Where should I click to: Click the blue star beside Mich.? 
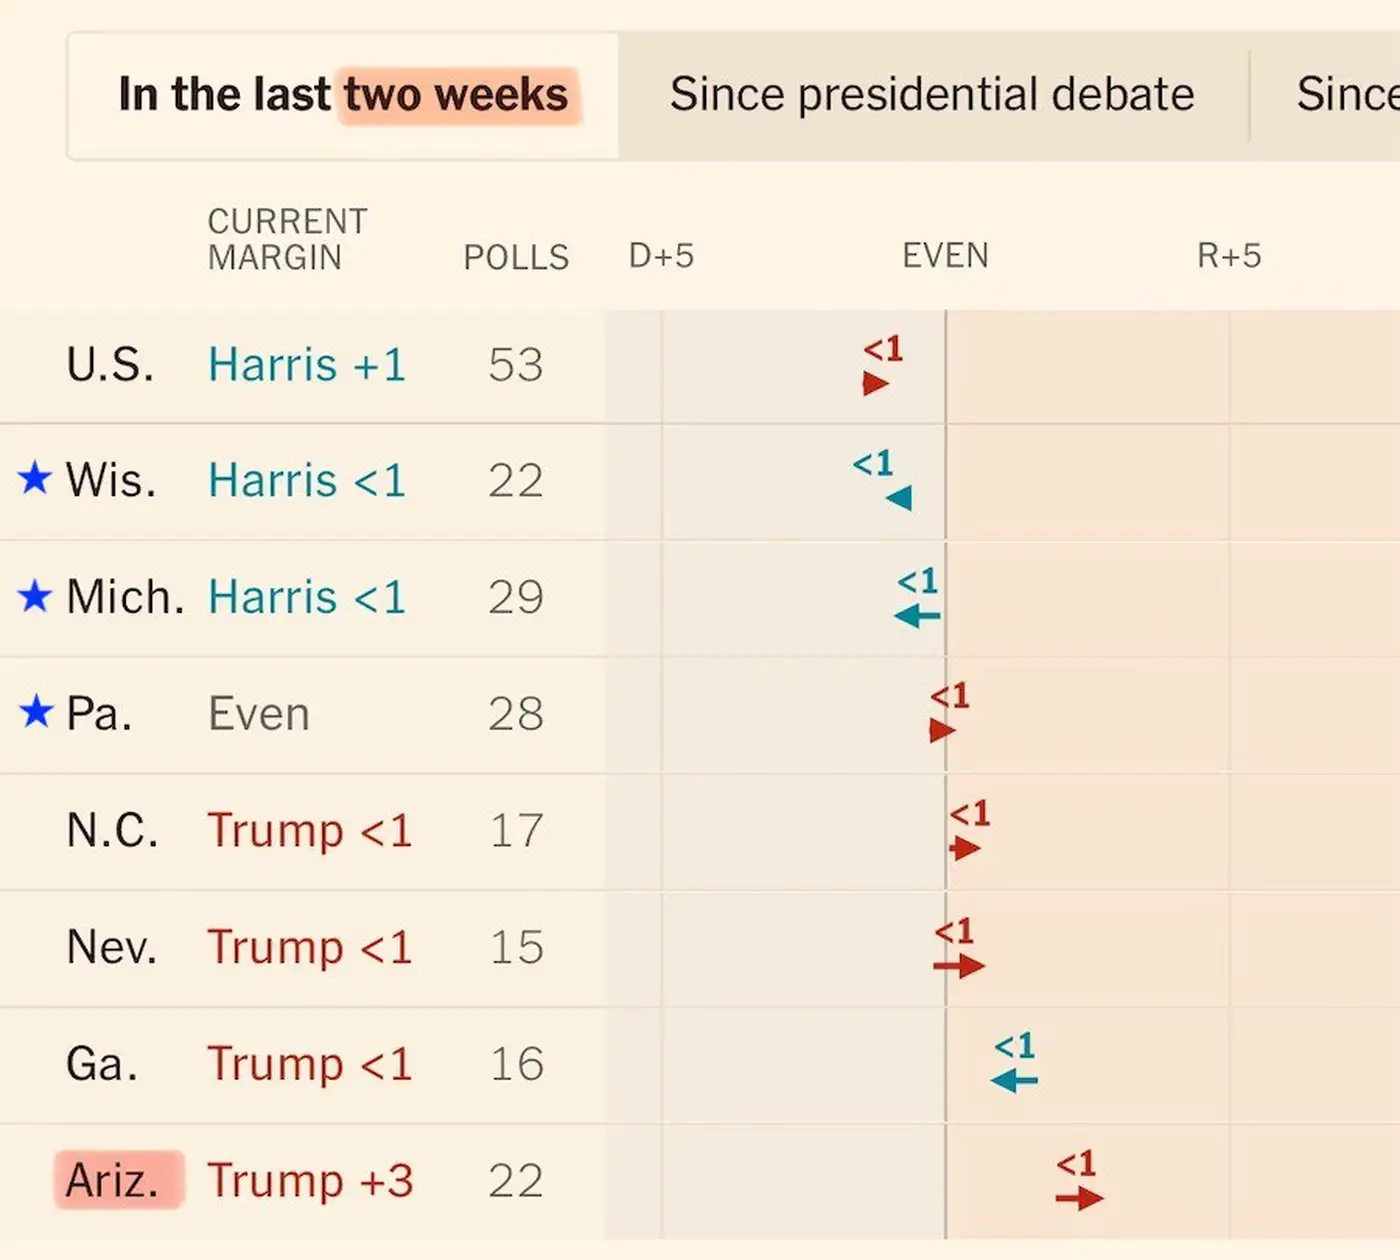click(35, 596)
